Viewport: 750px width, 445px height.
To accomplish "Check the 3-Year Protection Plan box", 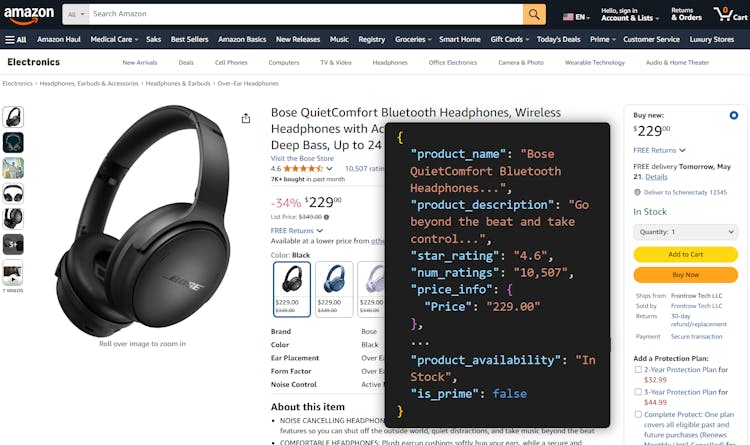I will [x=638, y=392].
